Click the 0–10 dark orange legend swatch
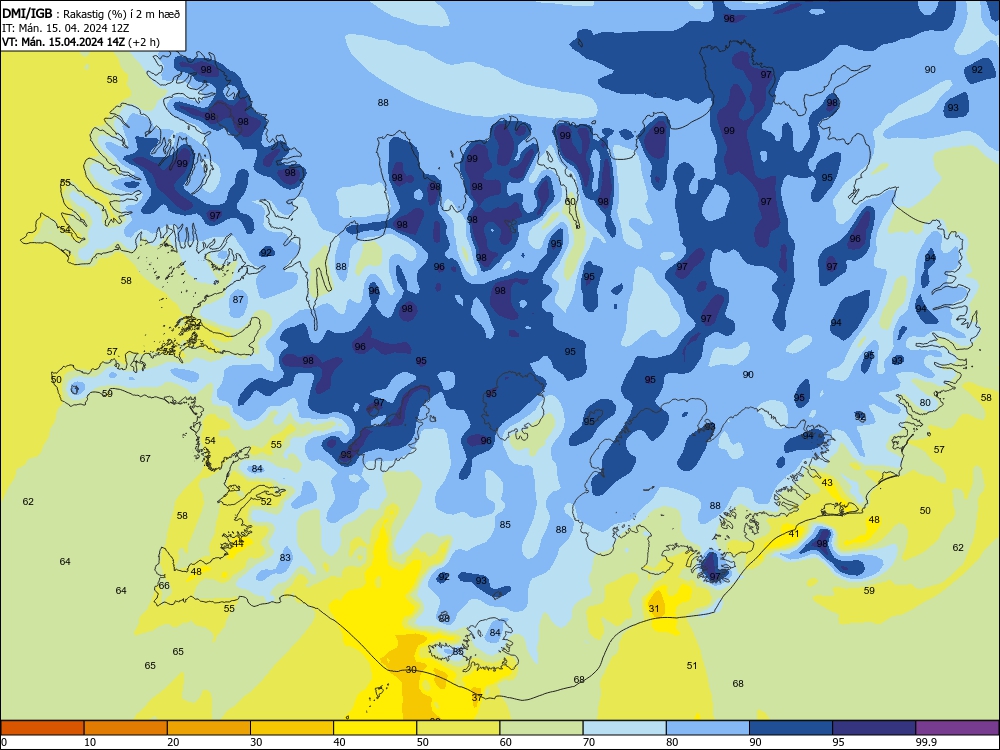The image size is (1000, 750). pos(42,728)
